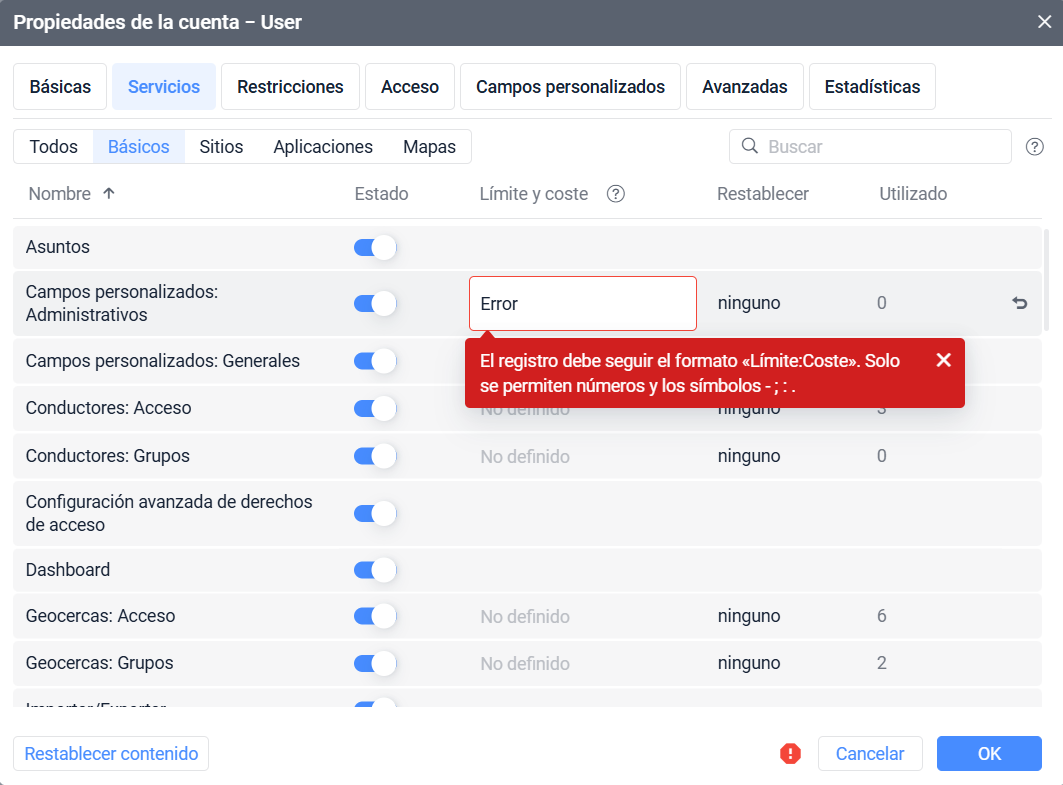Viewport: 1063px width, 785px height.
Task: Disable the Dashboard service switch
Action: tap(375, 570)
